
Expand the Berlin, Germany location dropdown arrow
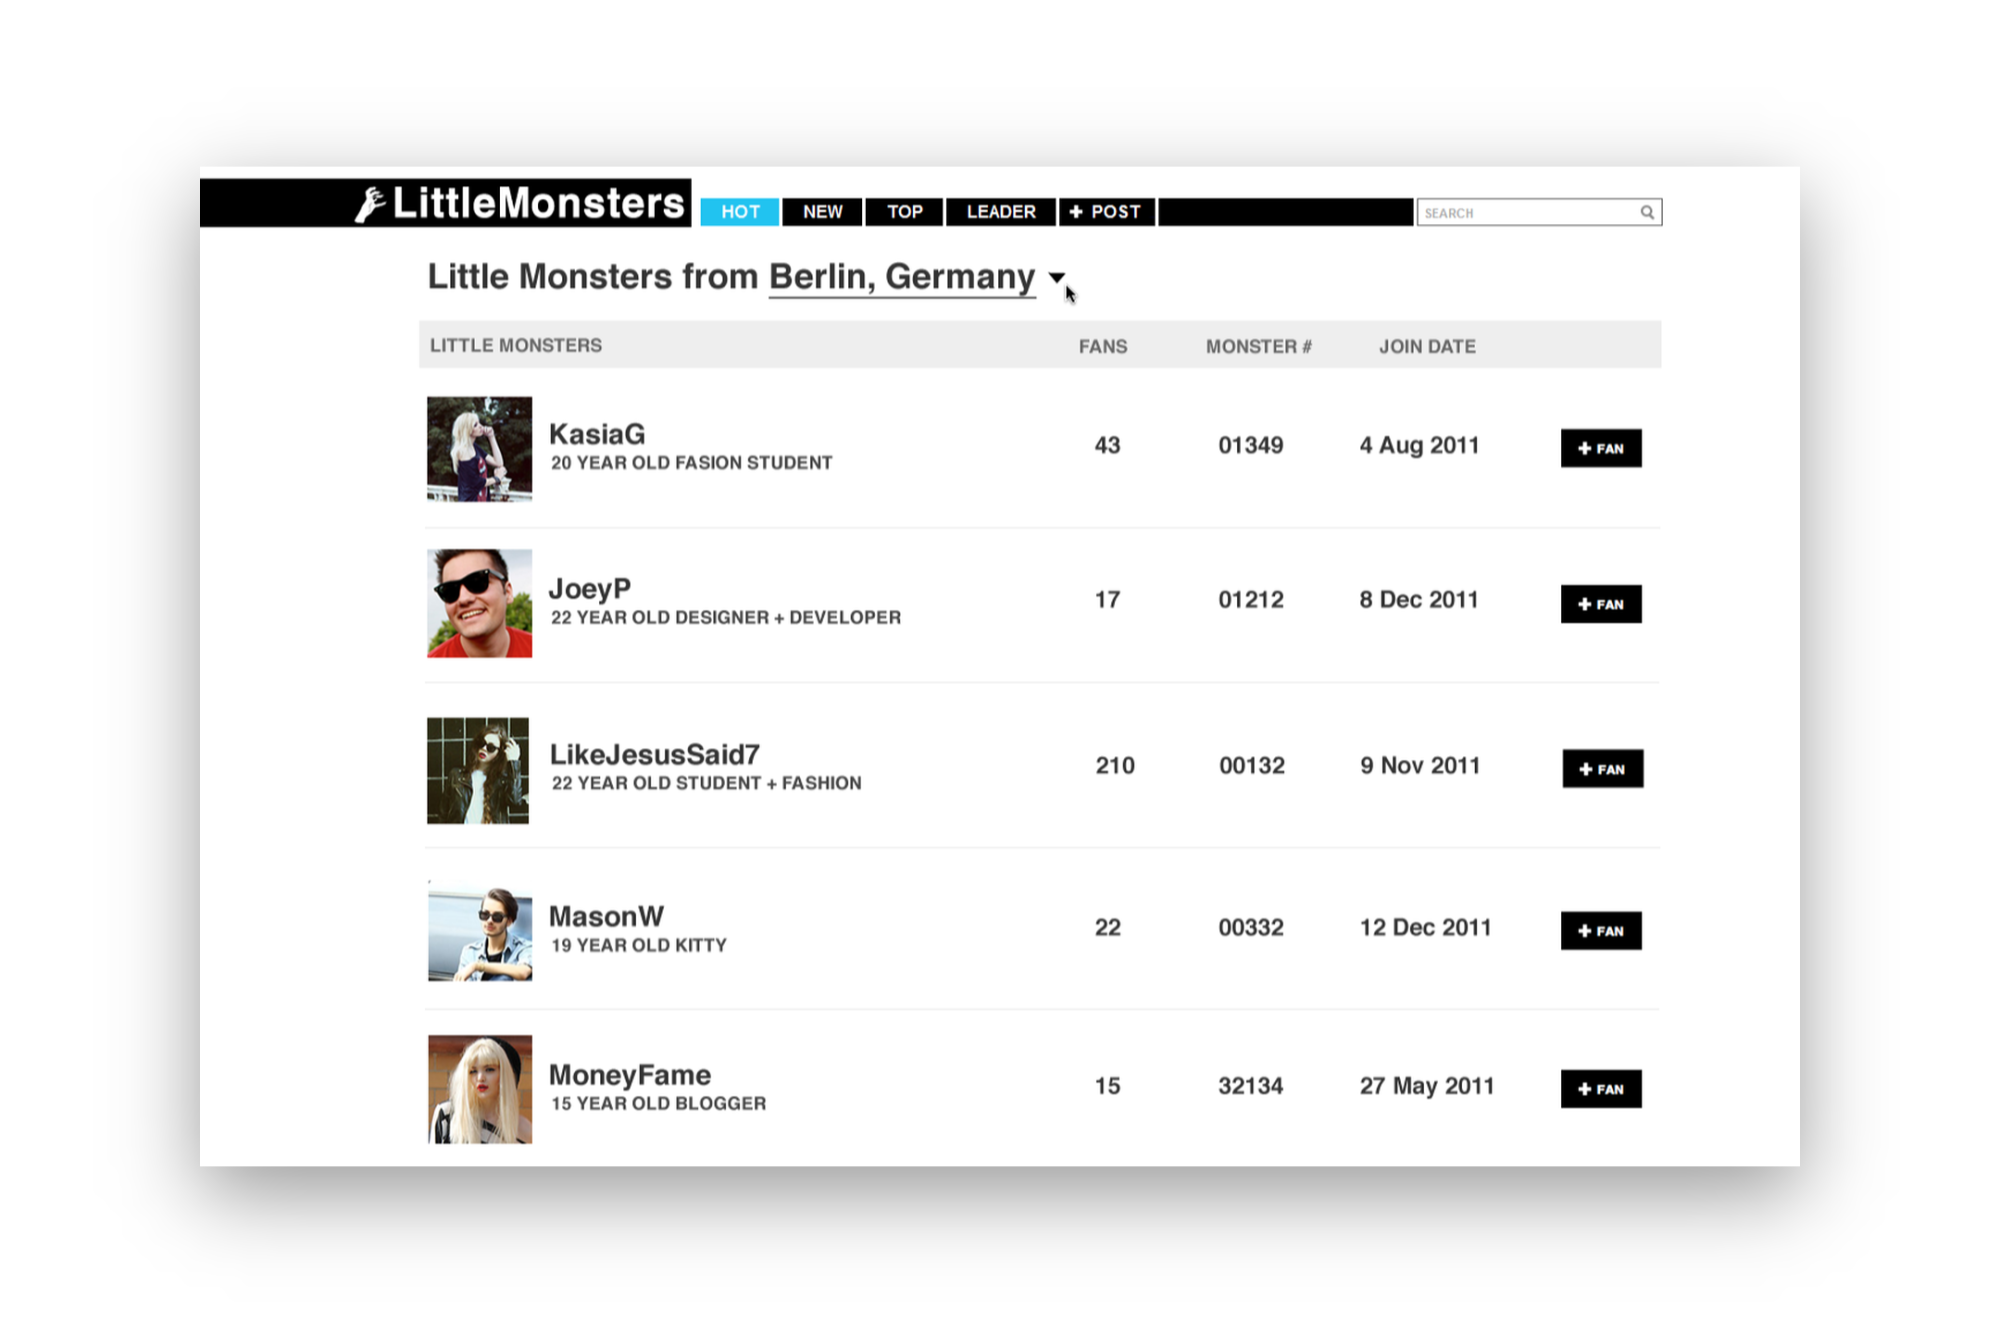coord(1056,278)
